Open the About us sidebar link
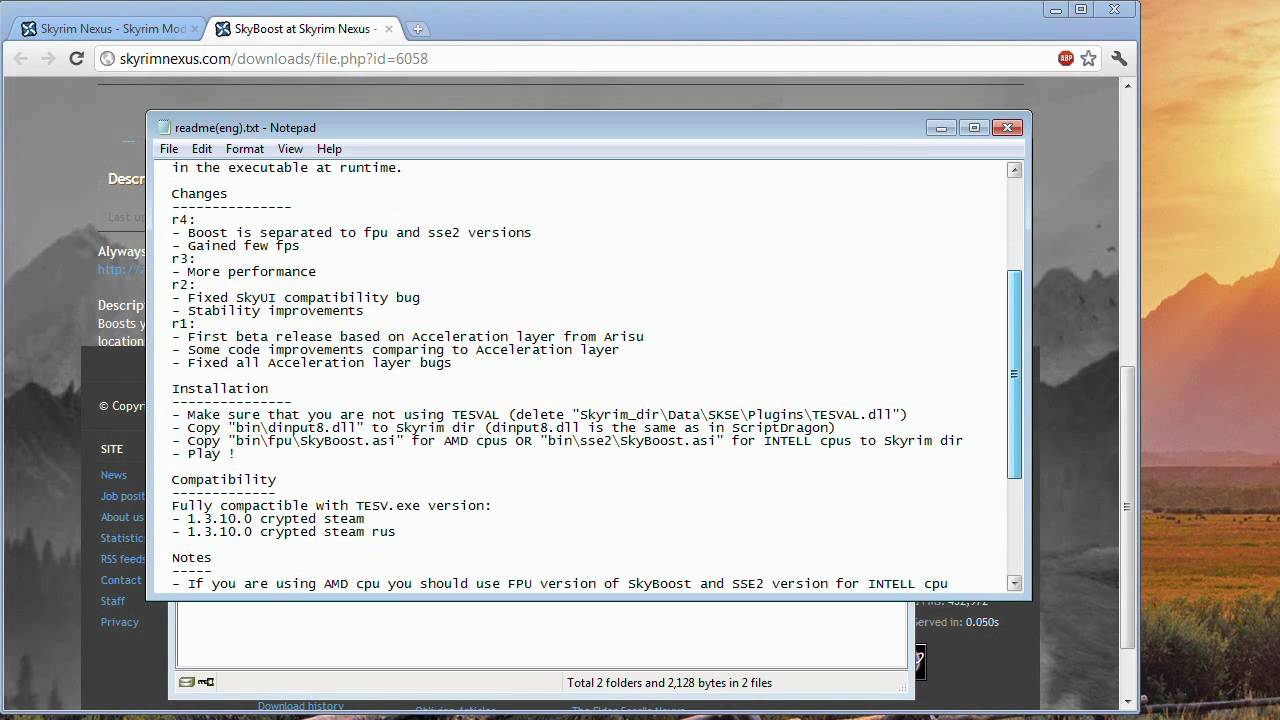The image size is (1280, 720). pos(122,517)
